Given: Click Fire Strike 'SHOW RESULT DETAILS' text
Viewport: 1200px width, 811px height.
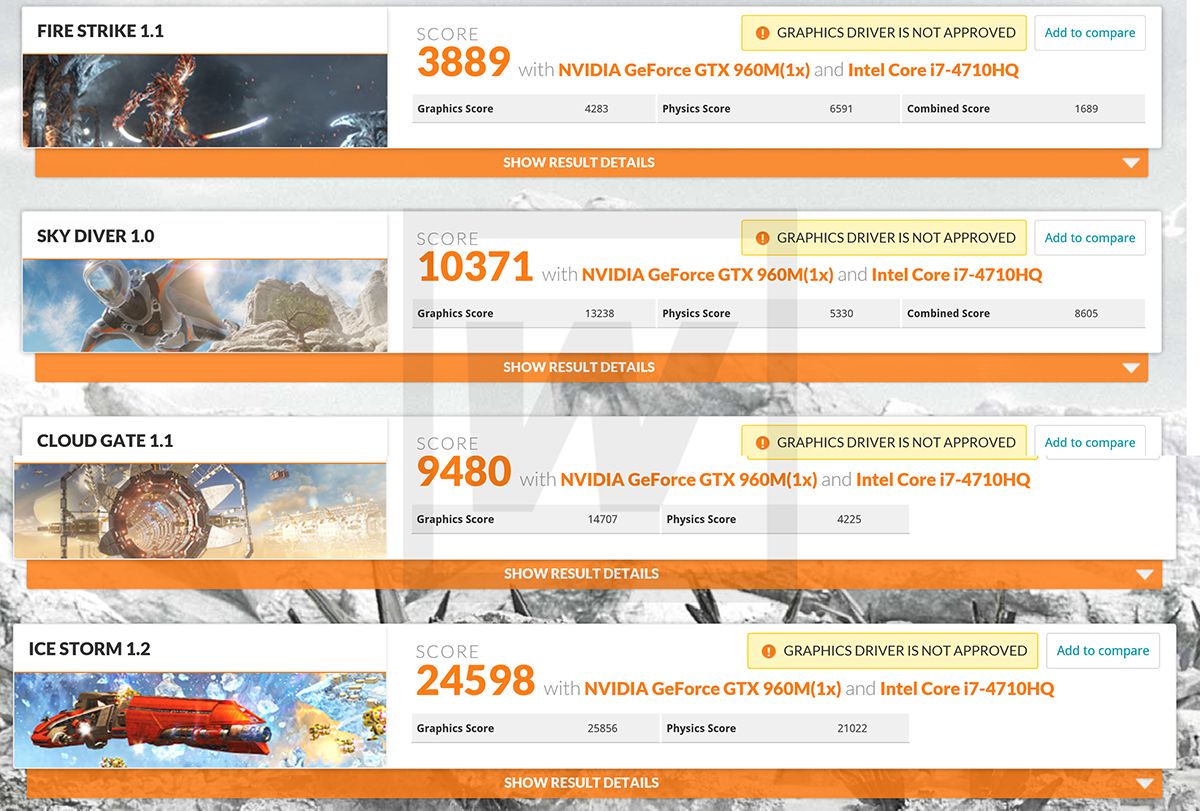Looking at the screenshot, I should [x=579, y=163].
